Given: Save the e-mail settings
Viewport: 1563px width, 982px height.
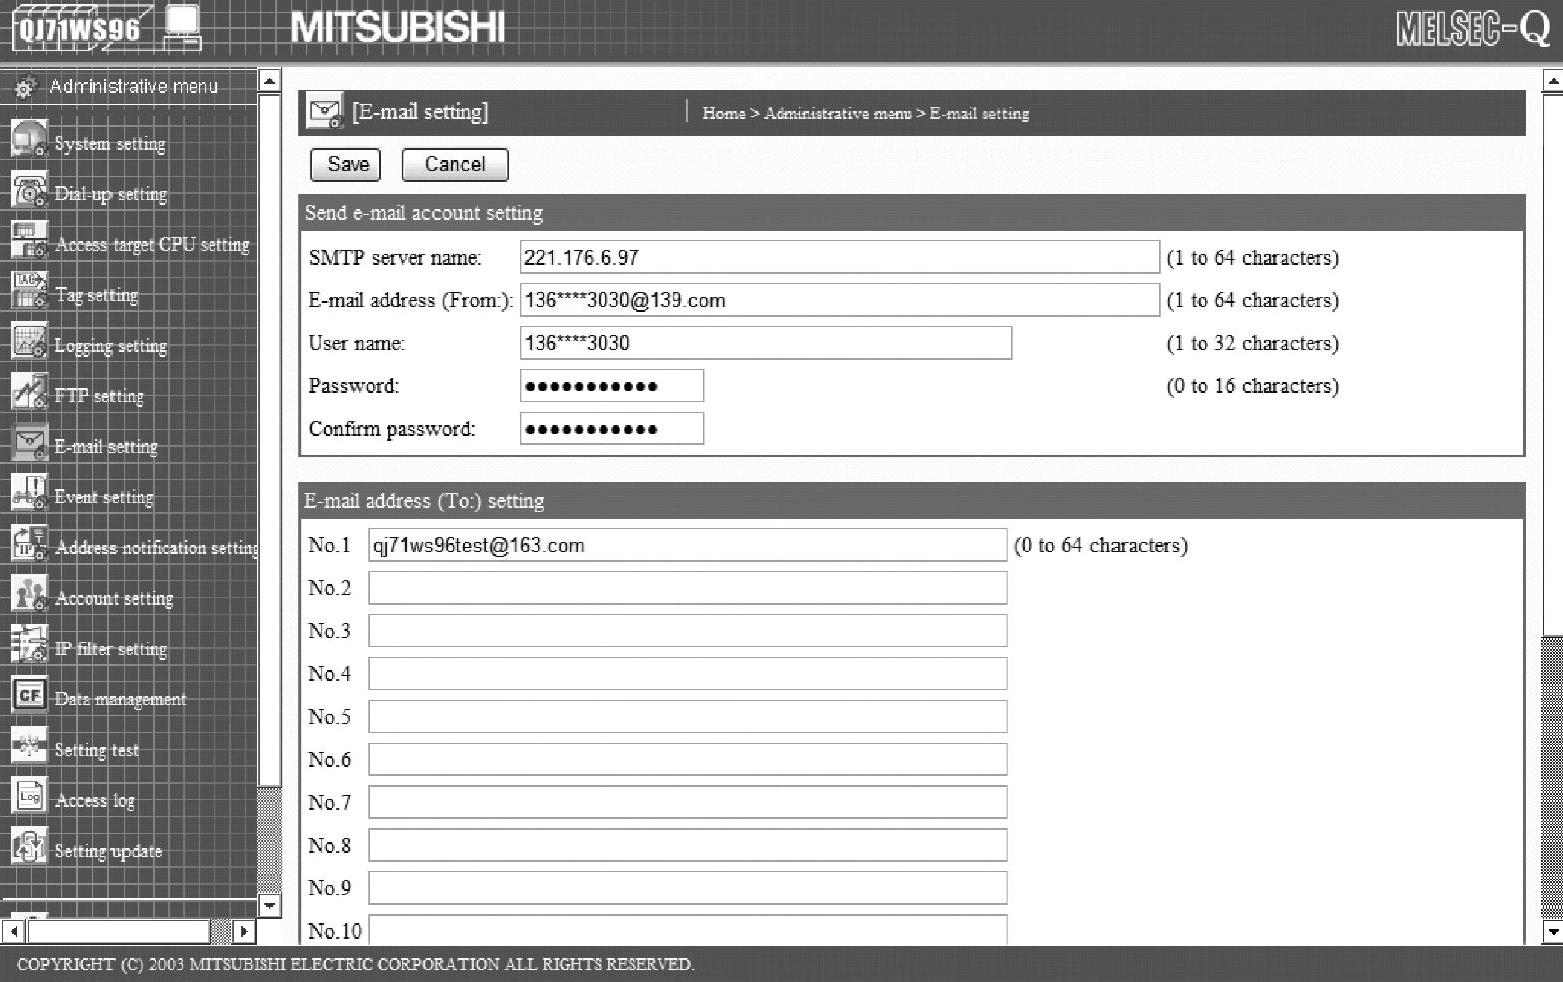Looking at the screenshot, I should [346, 165].
